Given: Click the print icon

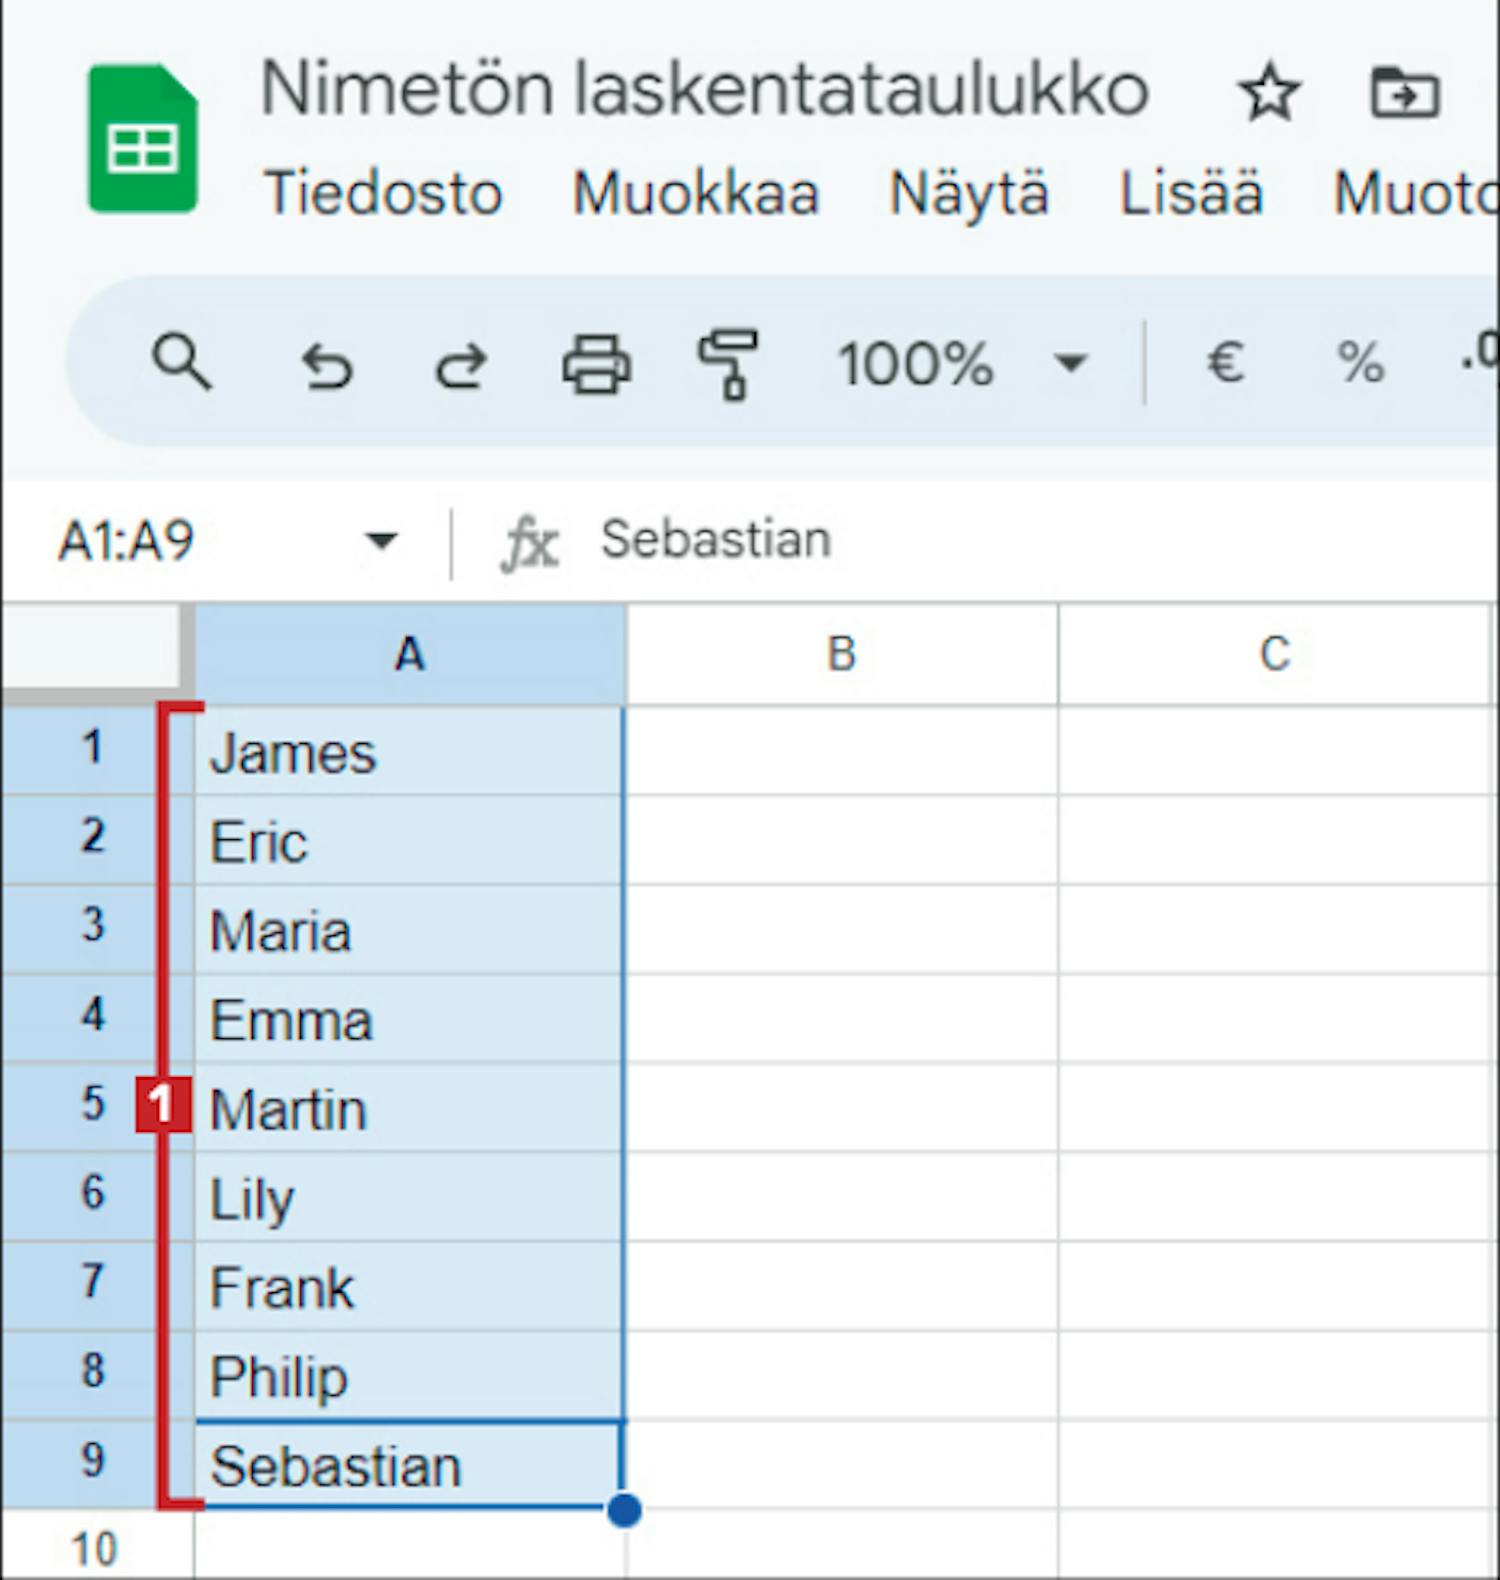Looking at the screenshot, I should [x=596, y=362].
